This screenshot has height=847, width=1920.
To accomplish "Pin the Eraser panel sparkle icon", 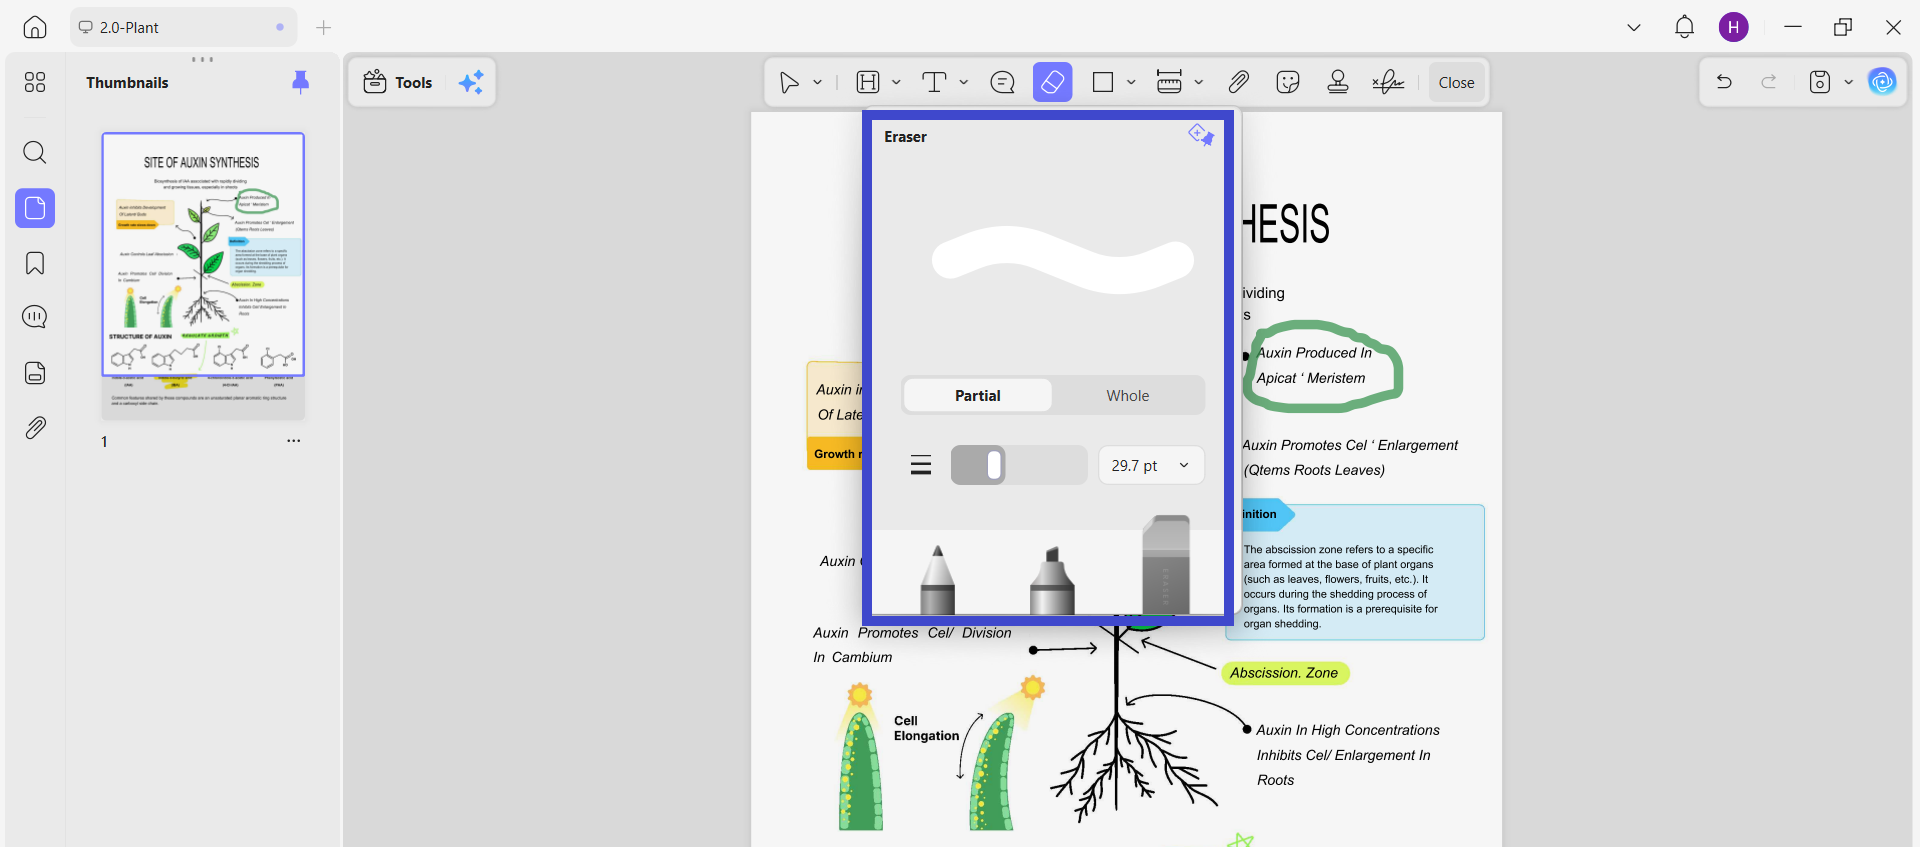I will tap(1201, 135).
